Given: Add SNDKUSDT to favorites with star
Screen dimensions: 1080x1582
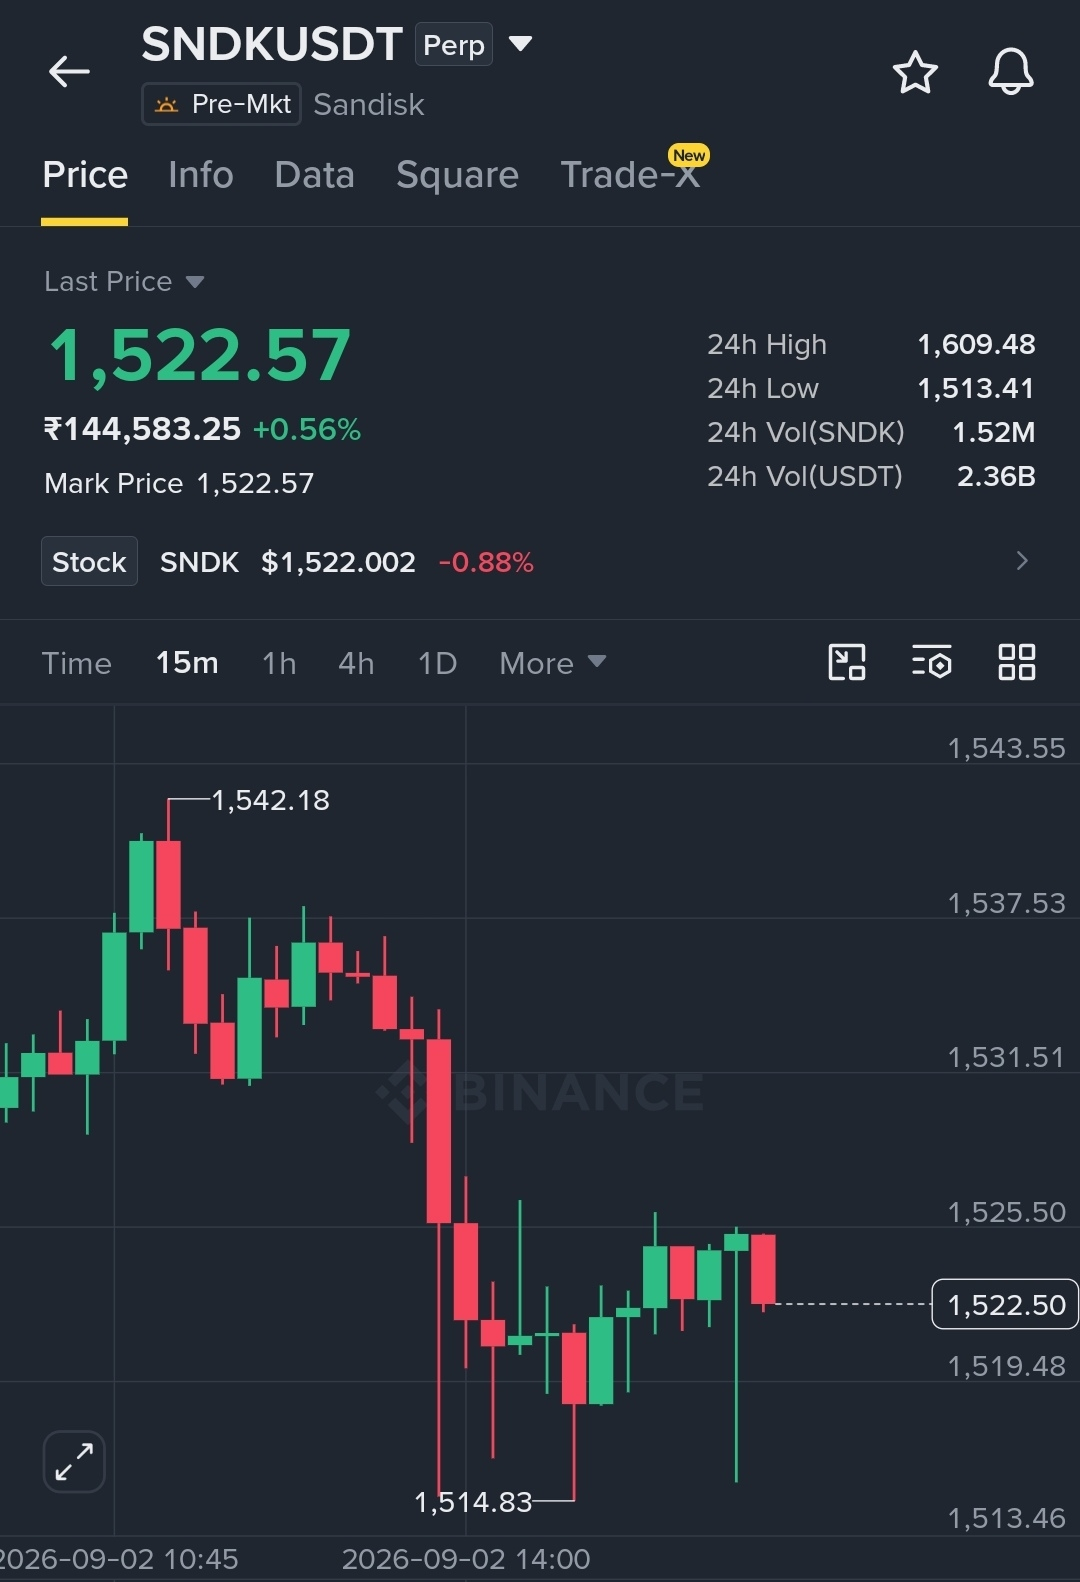Looking at the screenshot, I should pyautogui.click(x=915, y=72).
